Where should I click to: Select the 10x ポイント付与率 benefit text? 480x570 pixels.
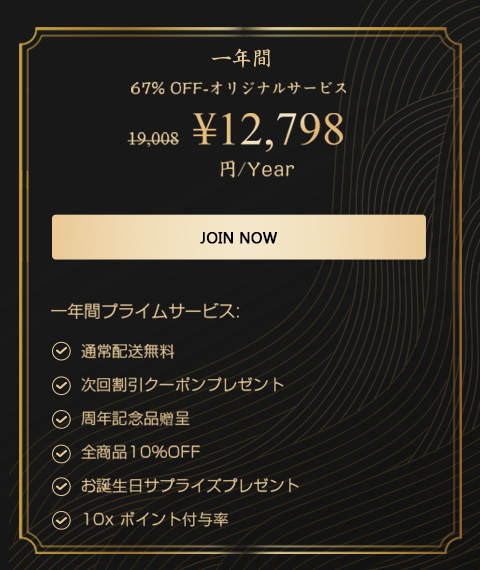coord(155,519)
